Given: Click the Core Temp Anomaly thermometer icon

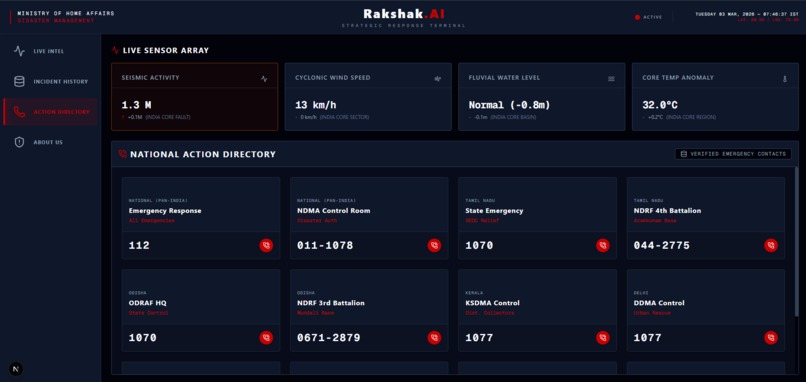Looking at the screenshot, I should point(785,79).
